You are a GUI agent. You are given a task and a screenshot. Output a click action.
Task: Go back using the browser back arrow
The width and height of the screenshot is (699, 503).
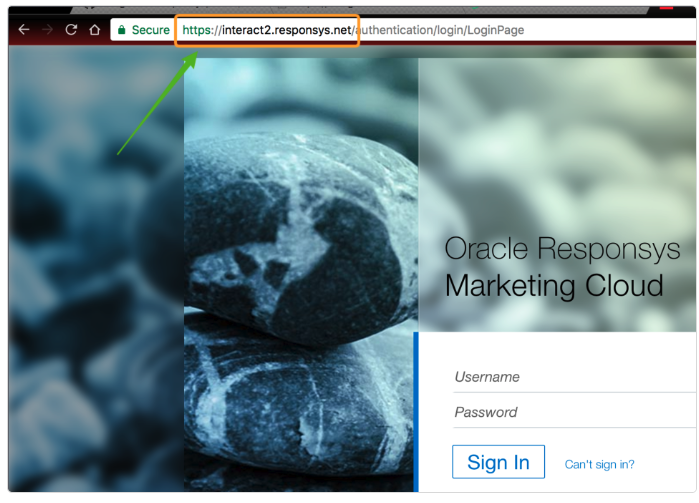click(x=24, y=30)
